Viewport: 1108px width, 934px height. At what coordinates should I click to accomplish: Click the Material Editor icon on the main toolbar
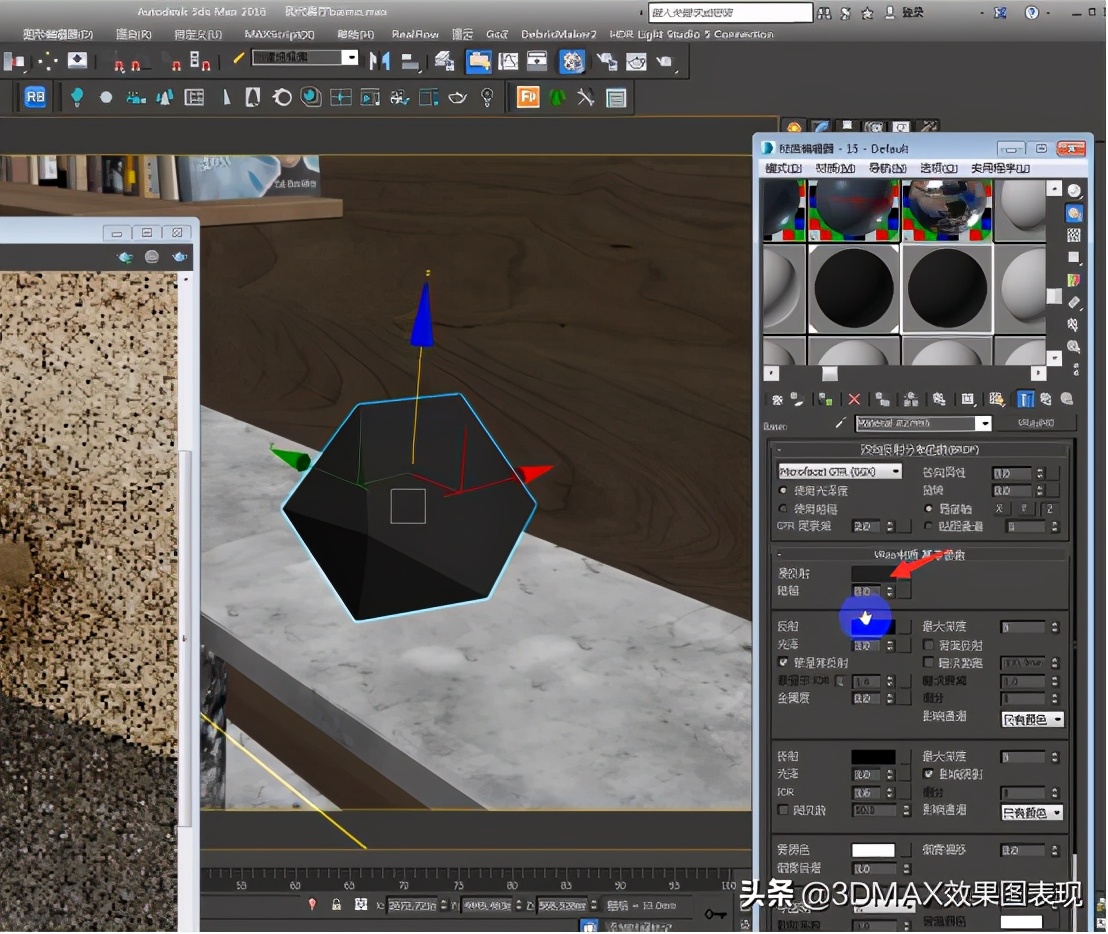tap(572, 61)
